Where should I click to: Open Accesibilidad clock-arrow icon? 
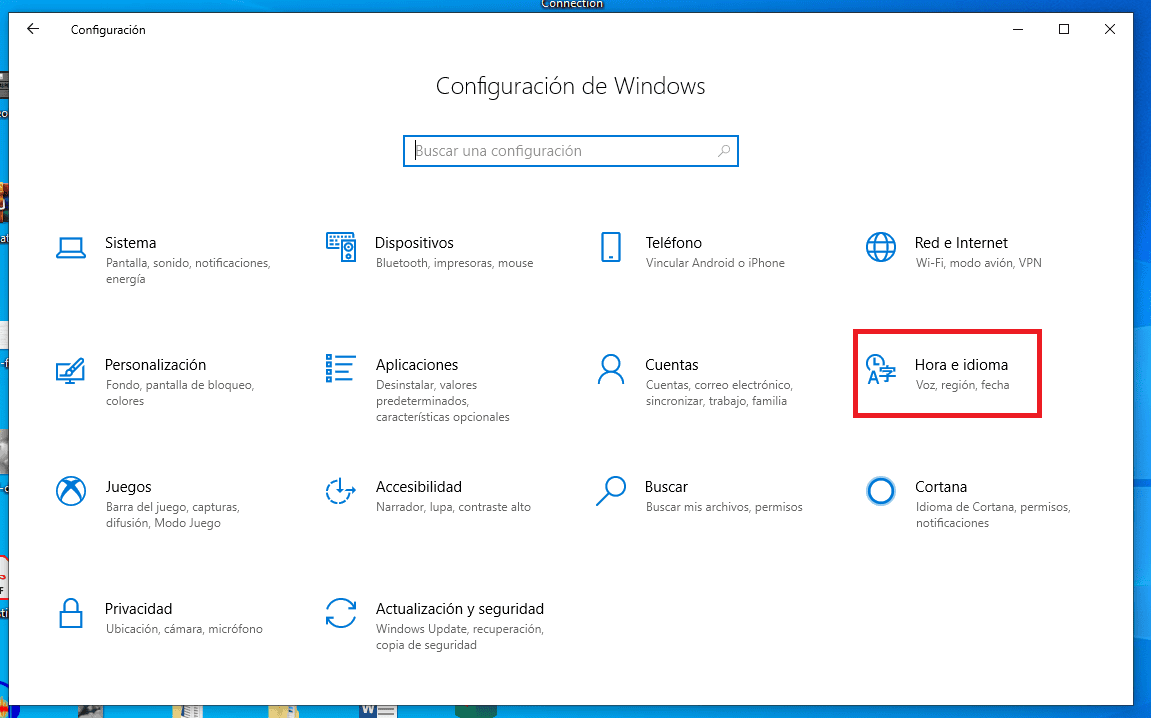coord(341,491)
